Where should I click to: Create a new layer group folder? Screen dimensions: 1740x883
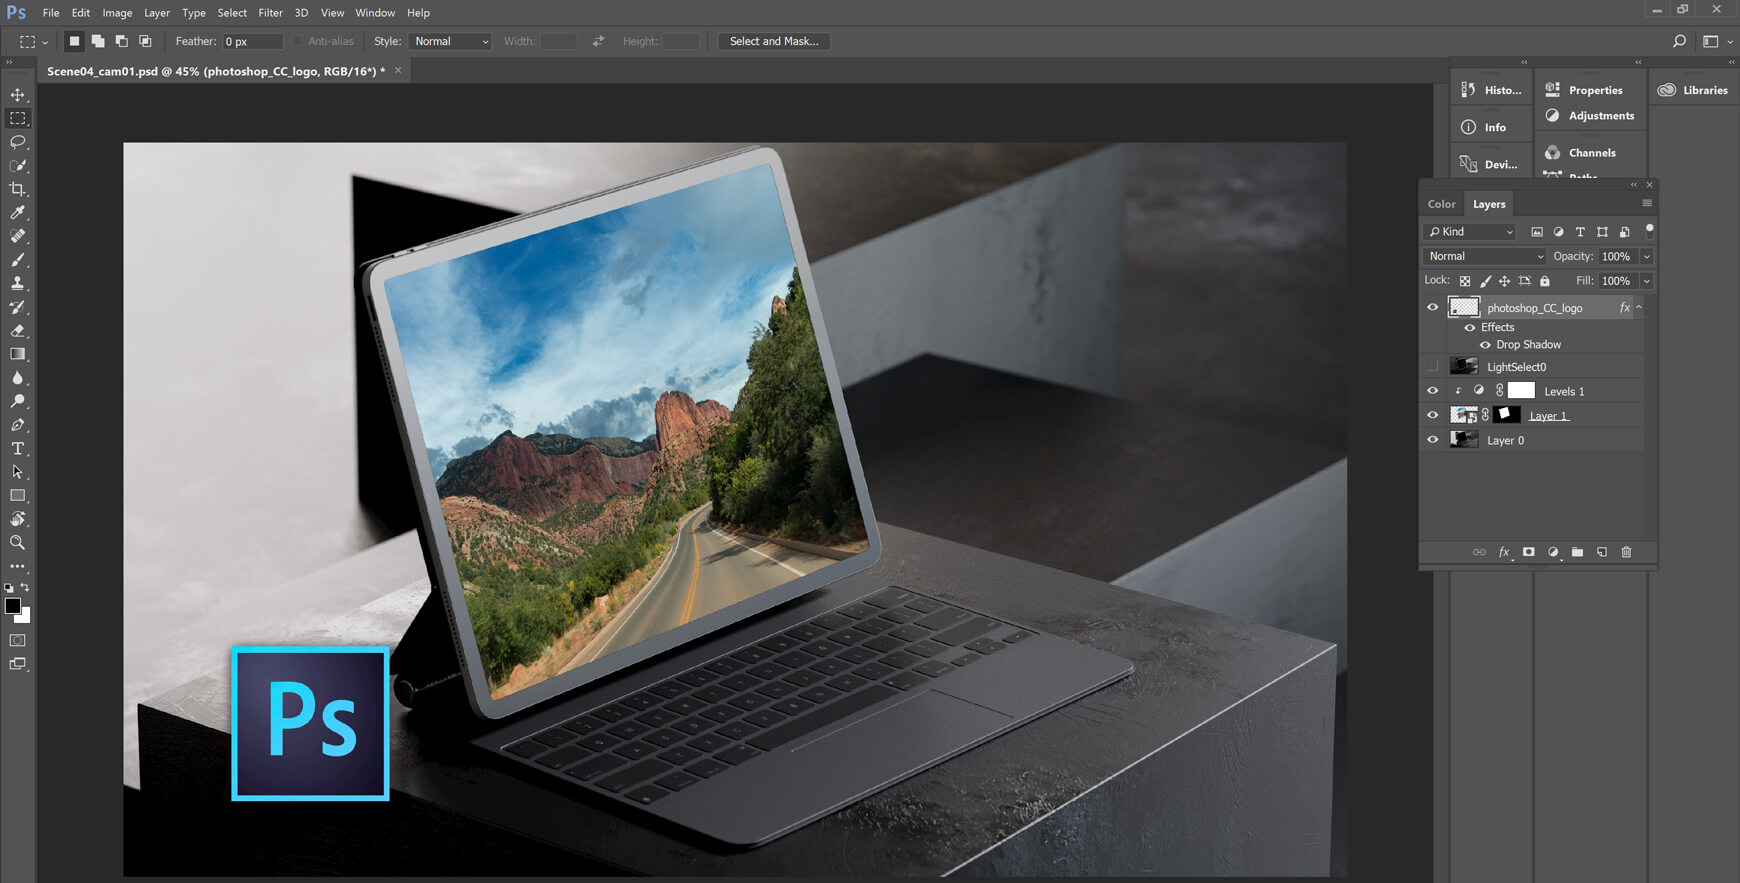click(1577, 552)
